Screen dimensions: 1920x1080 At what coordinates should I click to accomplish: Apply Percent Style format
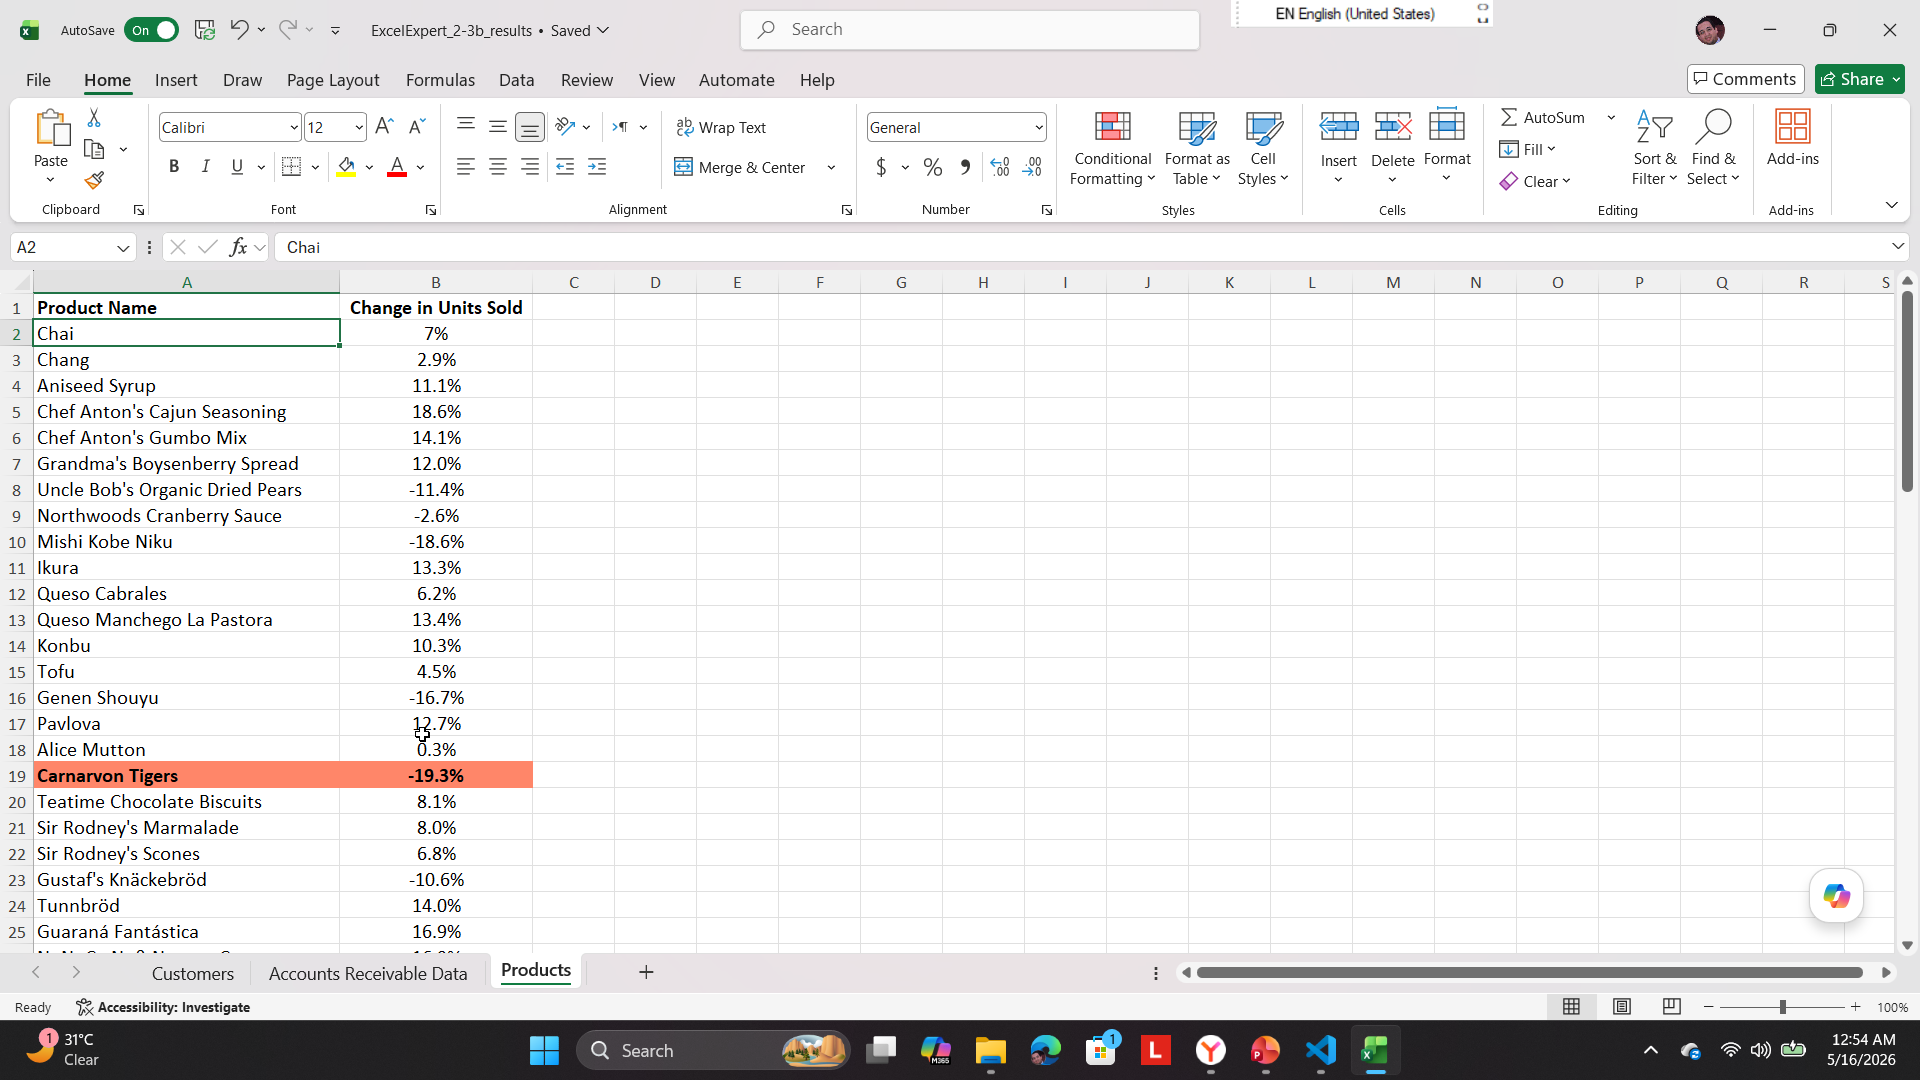click(933, 167)
